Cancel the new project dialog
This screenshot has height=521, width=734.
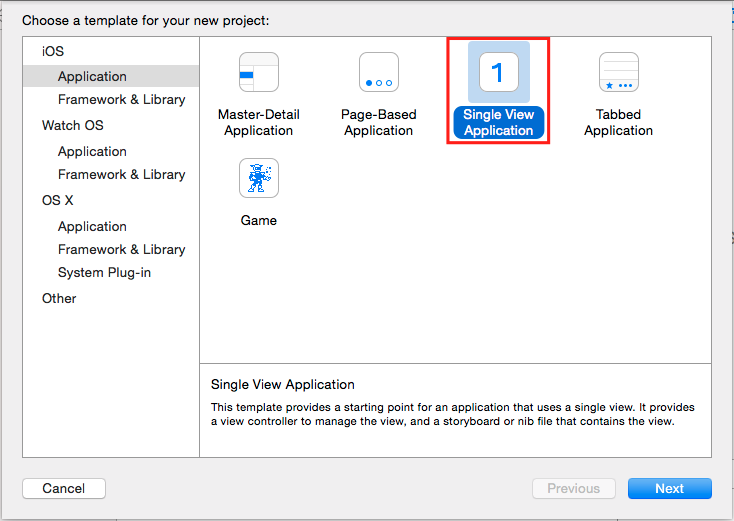click(64, 489)
